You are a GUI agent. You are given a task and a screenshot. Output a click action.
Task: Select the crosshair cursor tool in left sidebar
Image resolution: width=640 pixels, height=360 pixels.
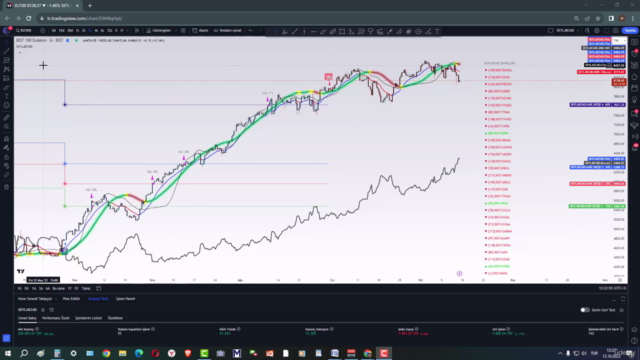(6, 42)
